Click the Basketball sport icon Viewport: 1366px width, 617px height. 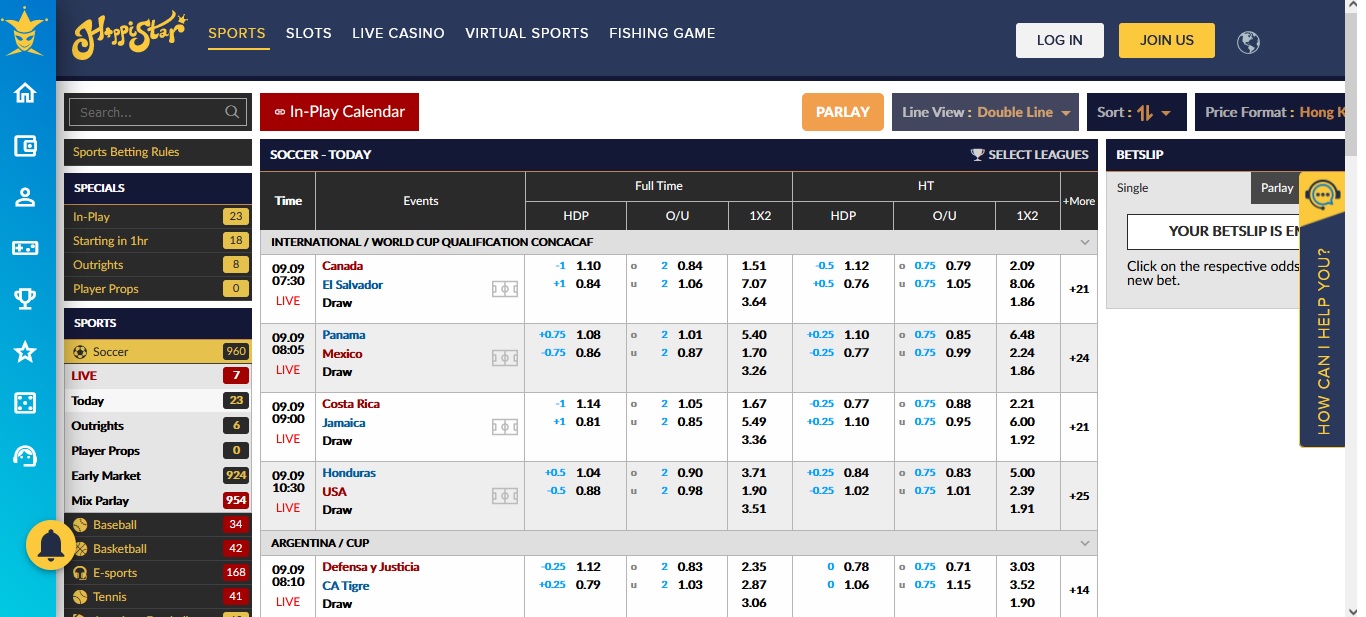coord(80,549)
